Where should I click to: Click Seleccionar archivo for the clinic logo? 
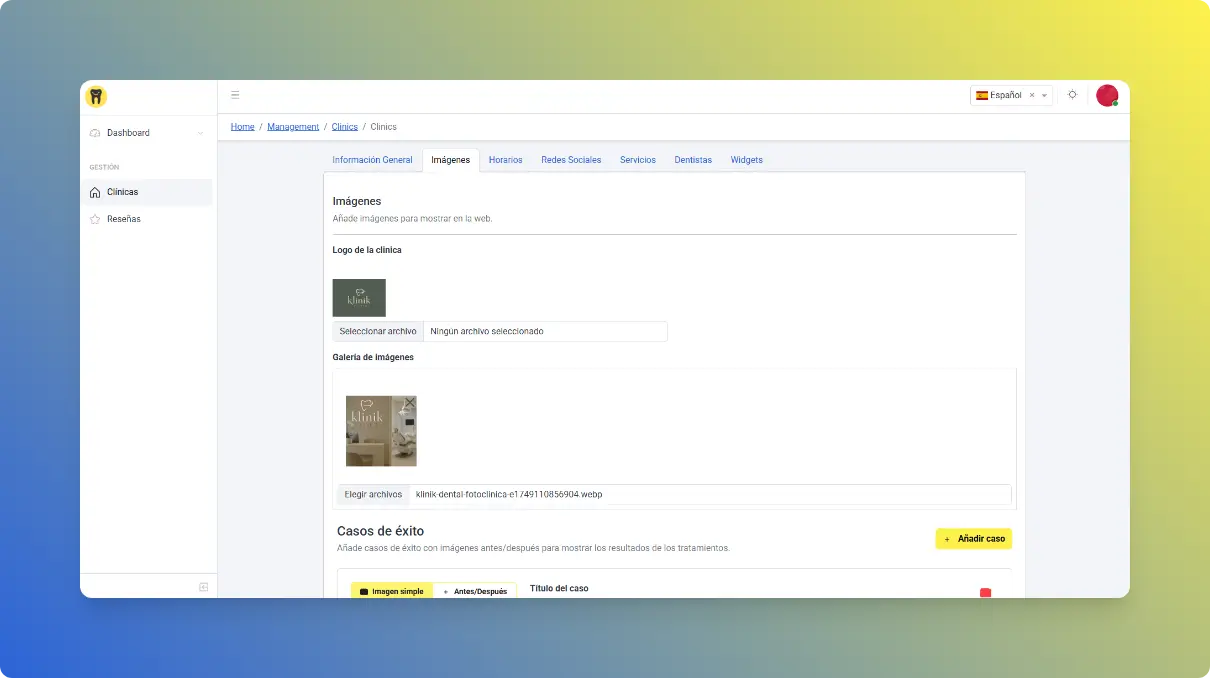(378, 331)
